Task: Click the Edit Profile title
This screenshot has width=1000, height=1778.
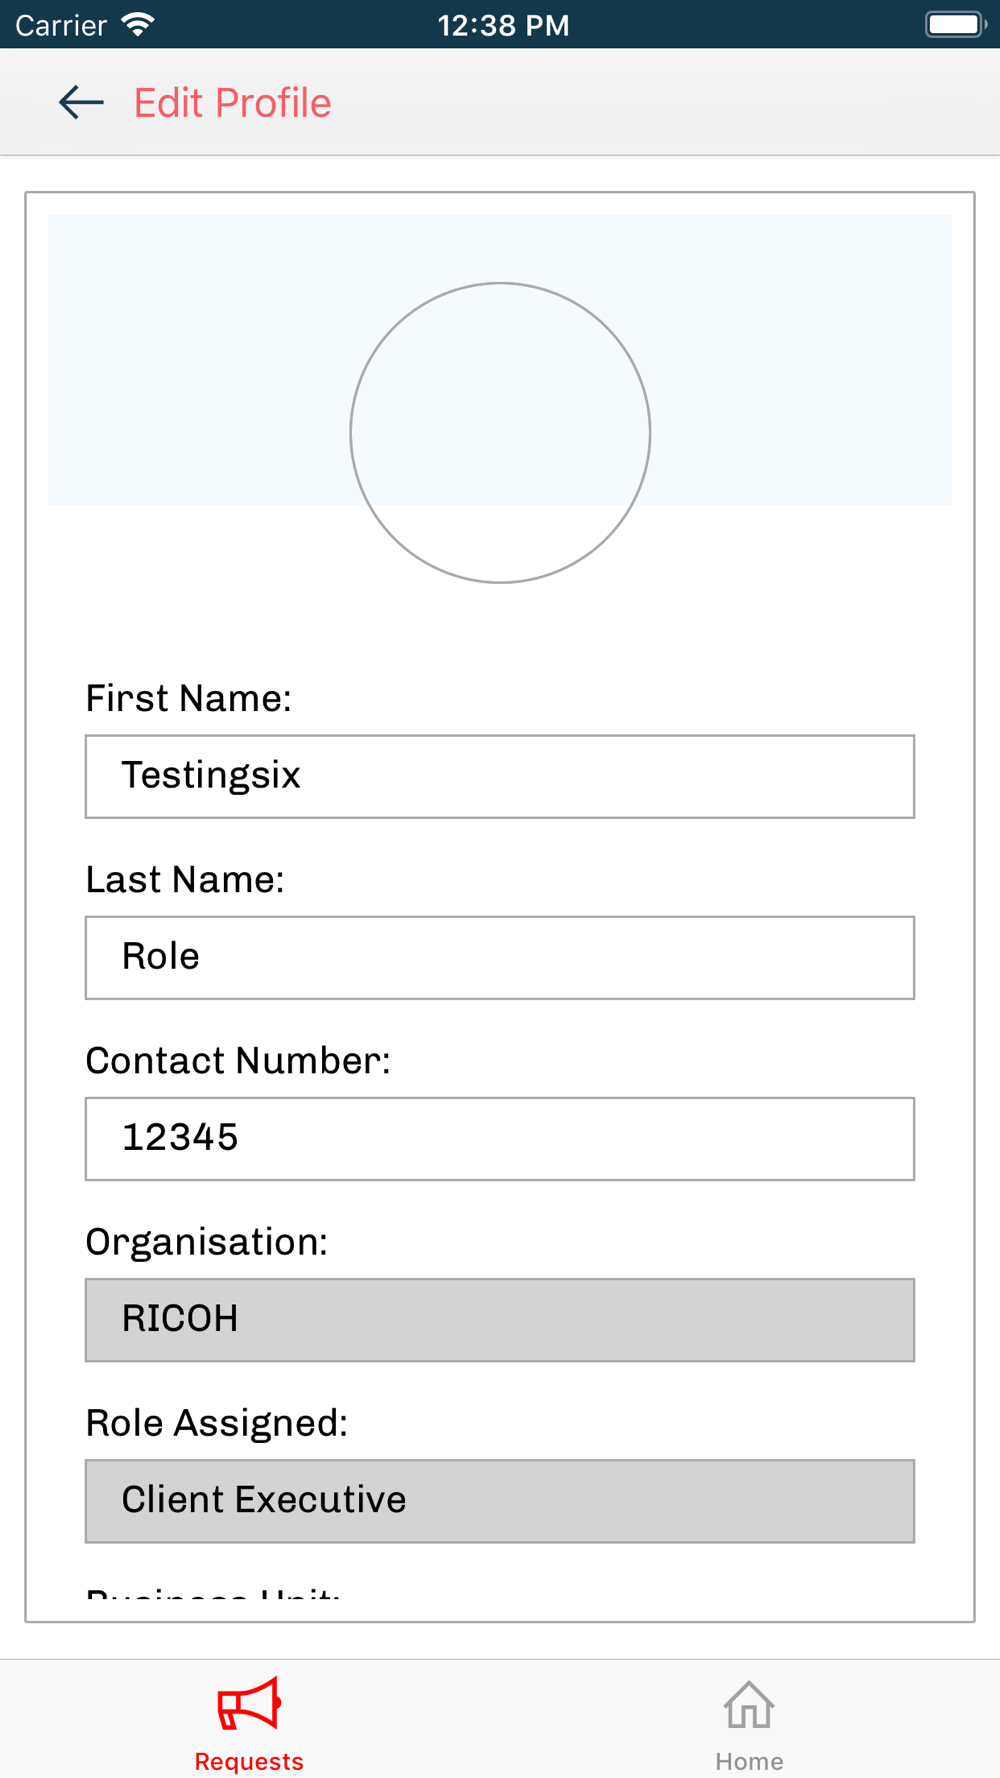Action: [x=232, y=103]
